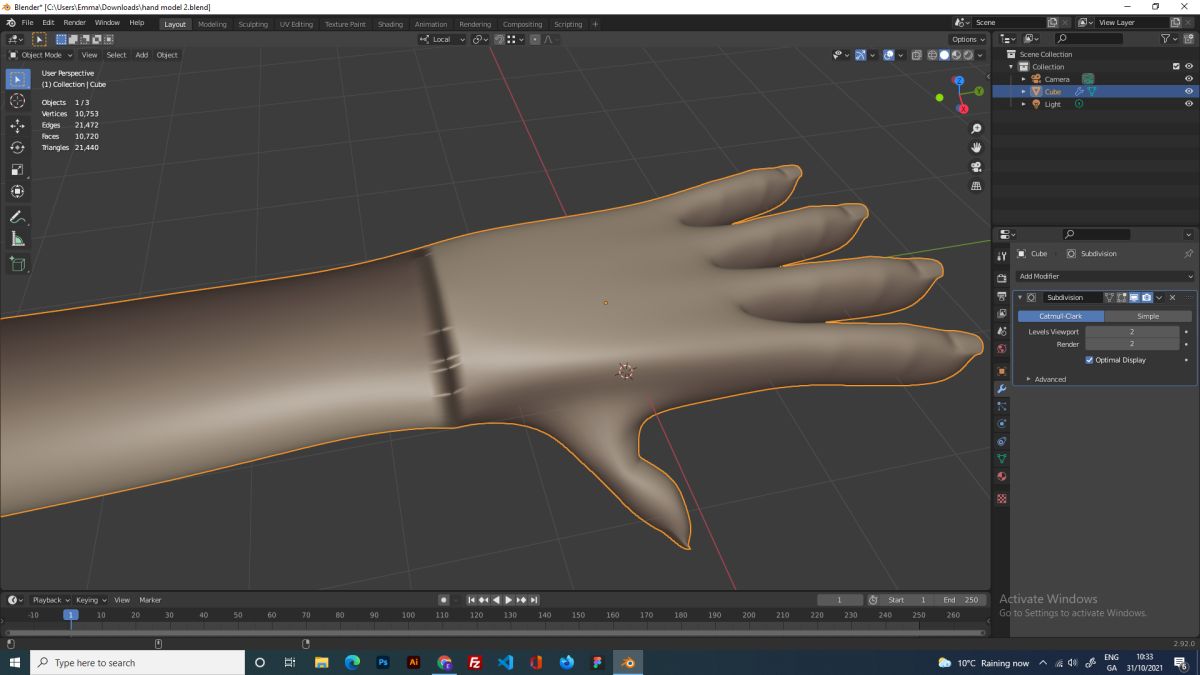1200x675 pixels.
Task: Open the Physics properties tab
Action: pos(1002,424)
